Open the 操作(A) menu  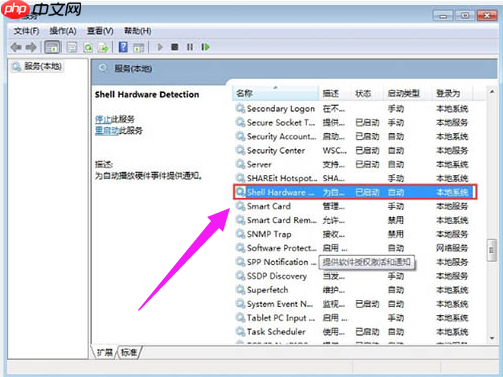pos(63,31)
